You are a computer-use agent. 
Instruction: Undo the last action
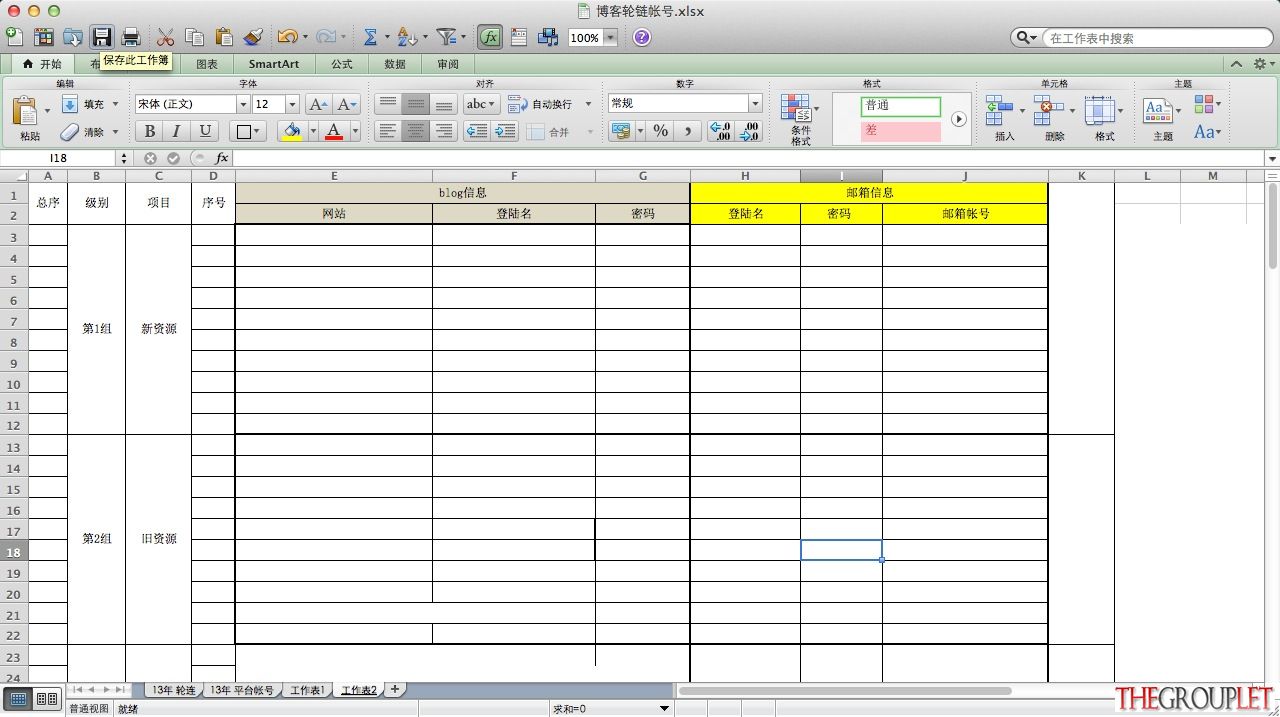[x=287, y=37]
